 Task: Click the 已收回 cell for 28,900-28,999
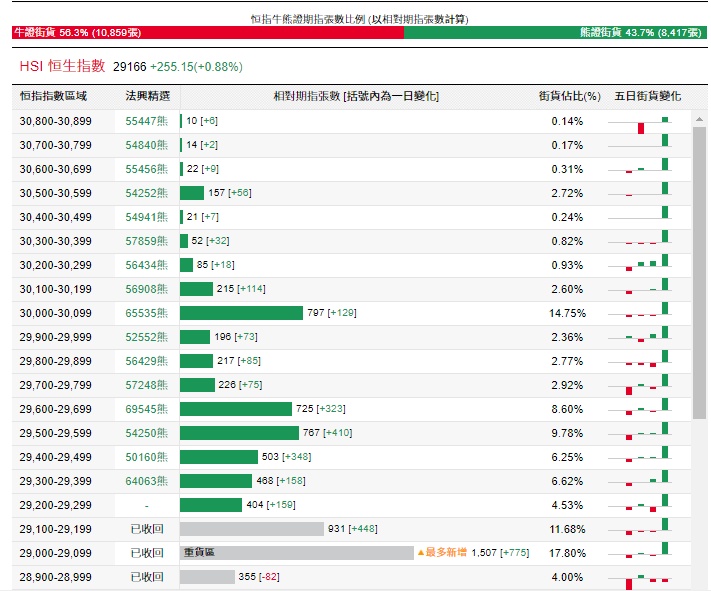pyautogui.click(x=147, y=577)
